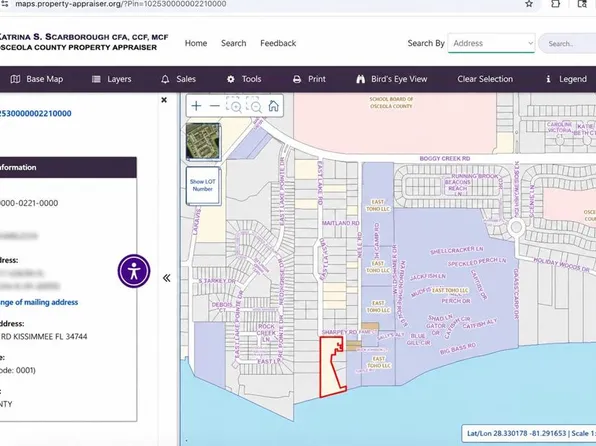Viewport: 596px width, 446px height.
Task: Open the Tools menu
Action: [x=244, y=79]
